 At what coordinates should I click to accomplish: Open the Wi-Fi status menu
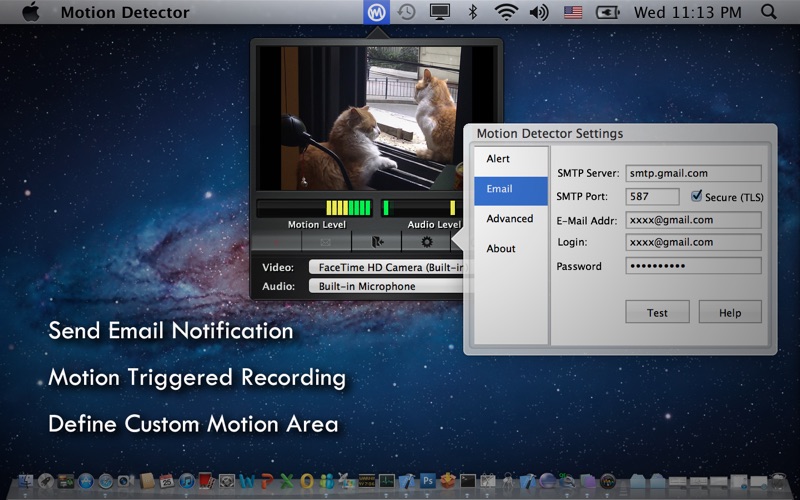click(505, 12)
